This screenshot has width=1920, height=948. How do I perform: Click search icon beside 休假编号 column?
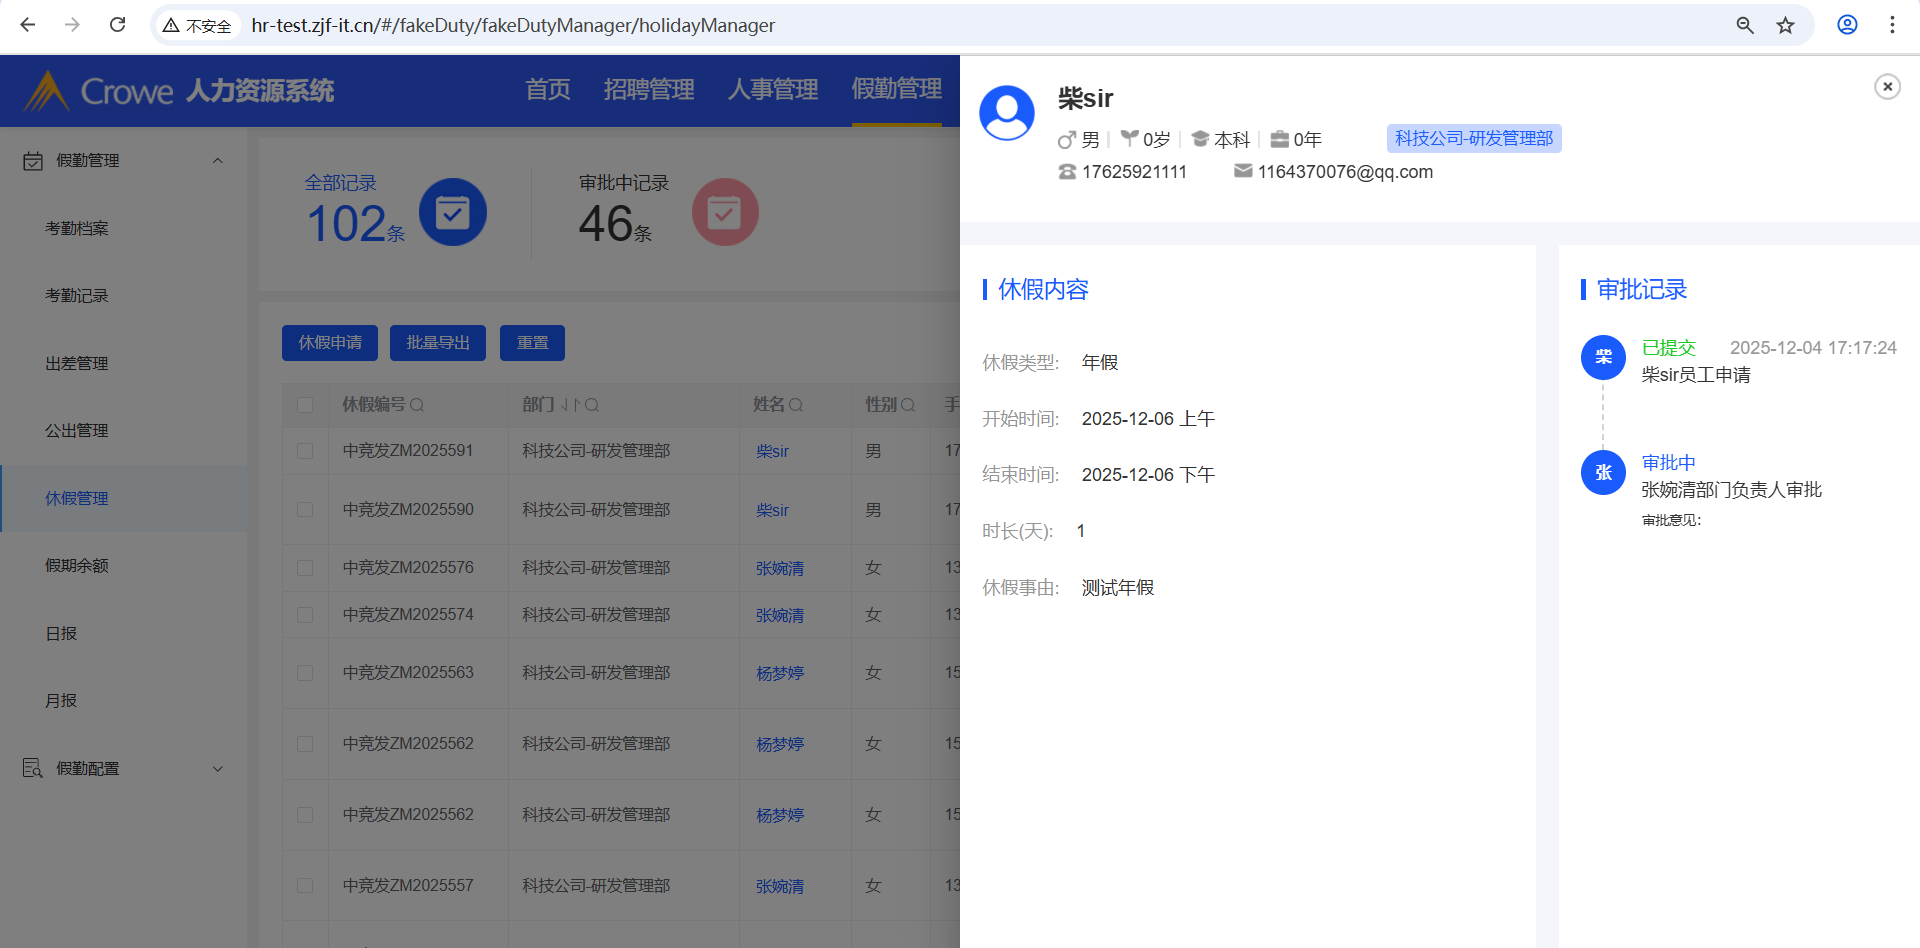coord(417,405)
